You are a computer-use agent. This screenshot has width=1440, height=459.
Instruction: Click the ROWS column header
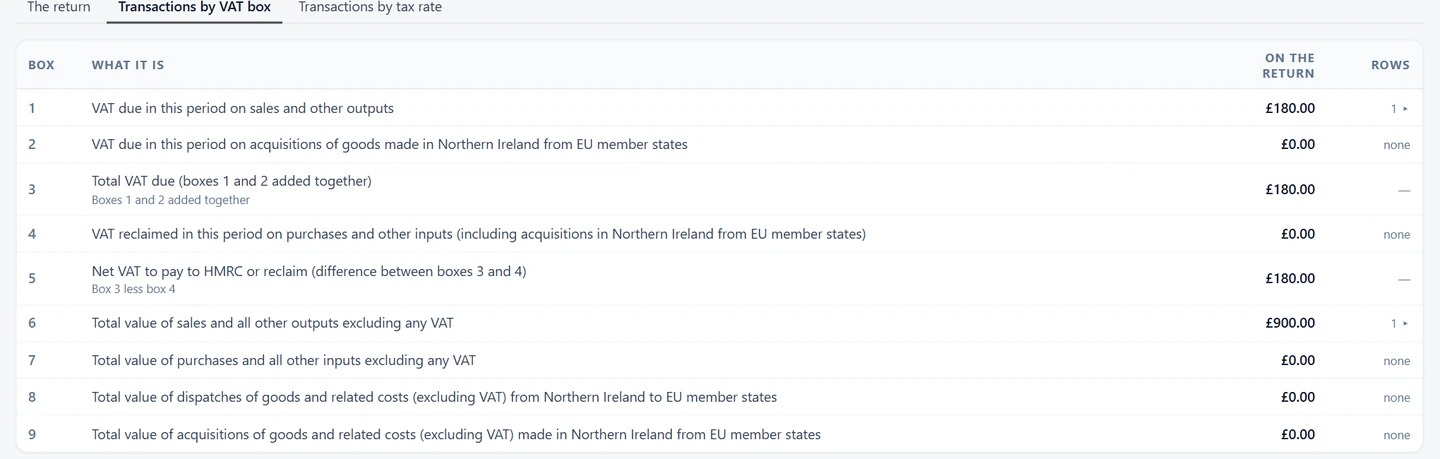tap(1390, 65)
